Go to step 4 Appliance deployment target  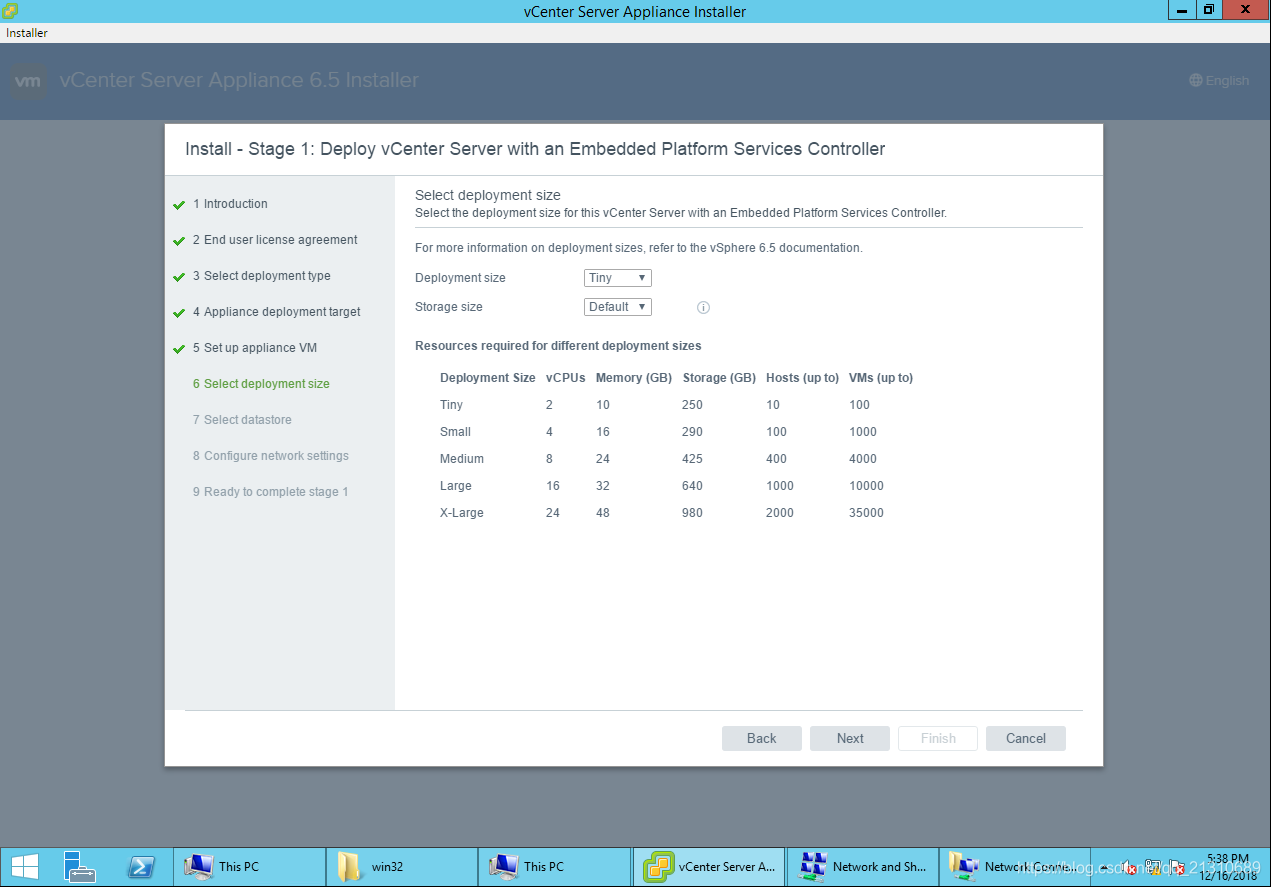[x=277, y=312]
